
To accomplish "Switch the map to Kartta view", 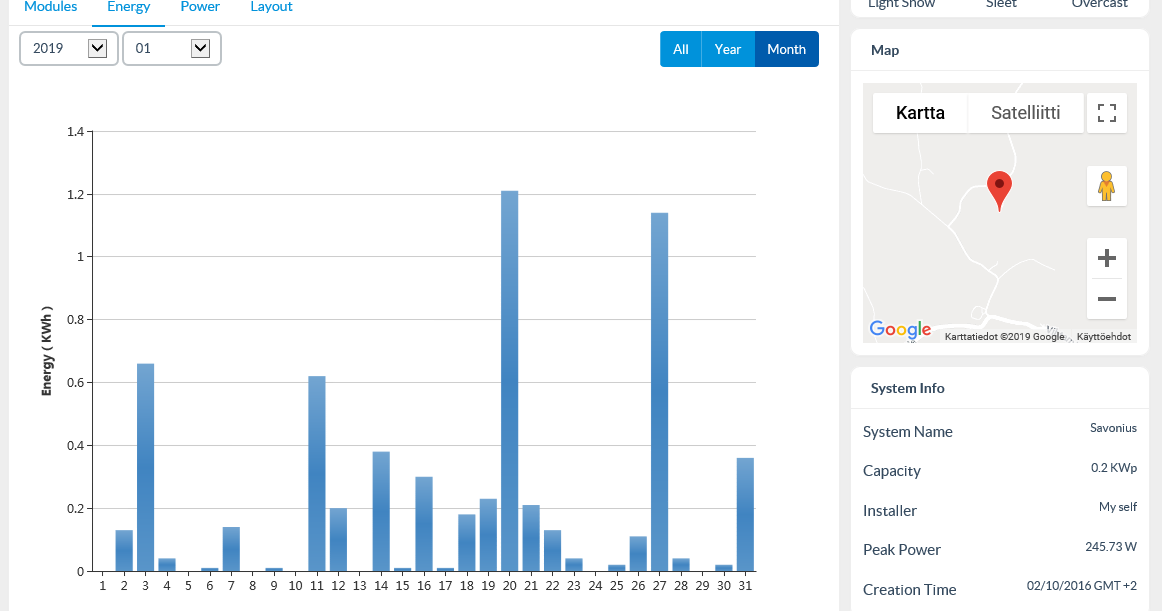I will [x=920, y=113].
